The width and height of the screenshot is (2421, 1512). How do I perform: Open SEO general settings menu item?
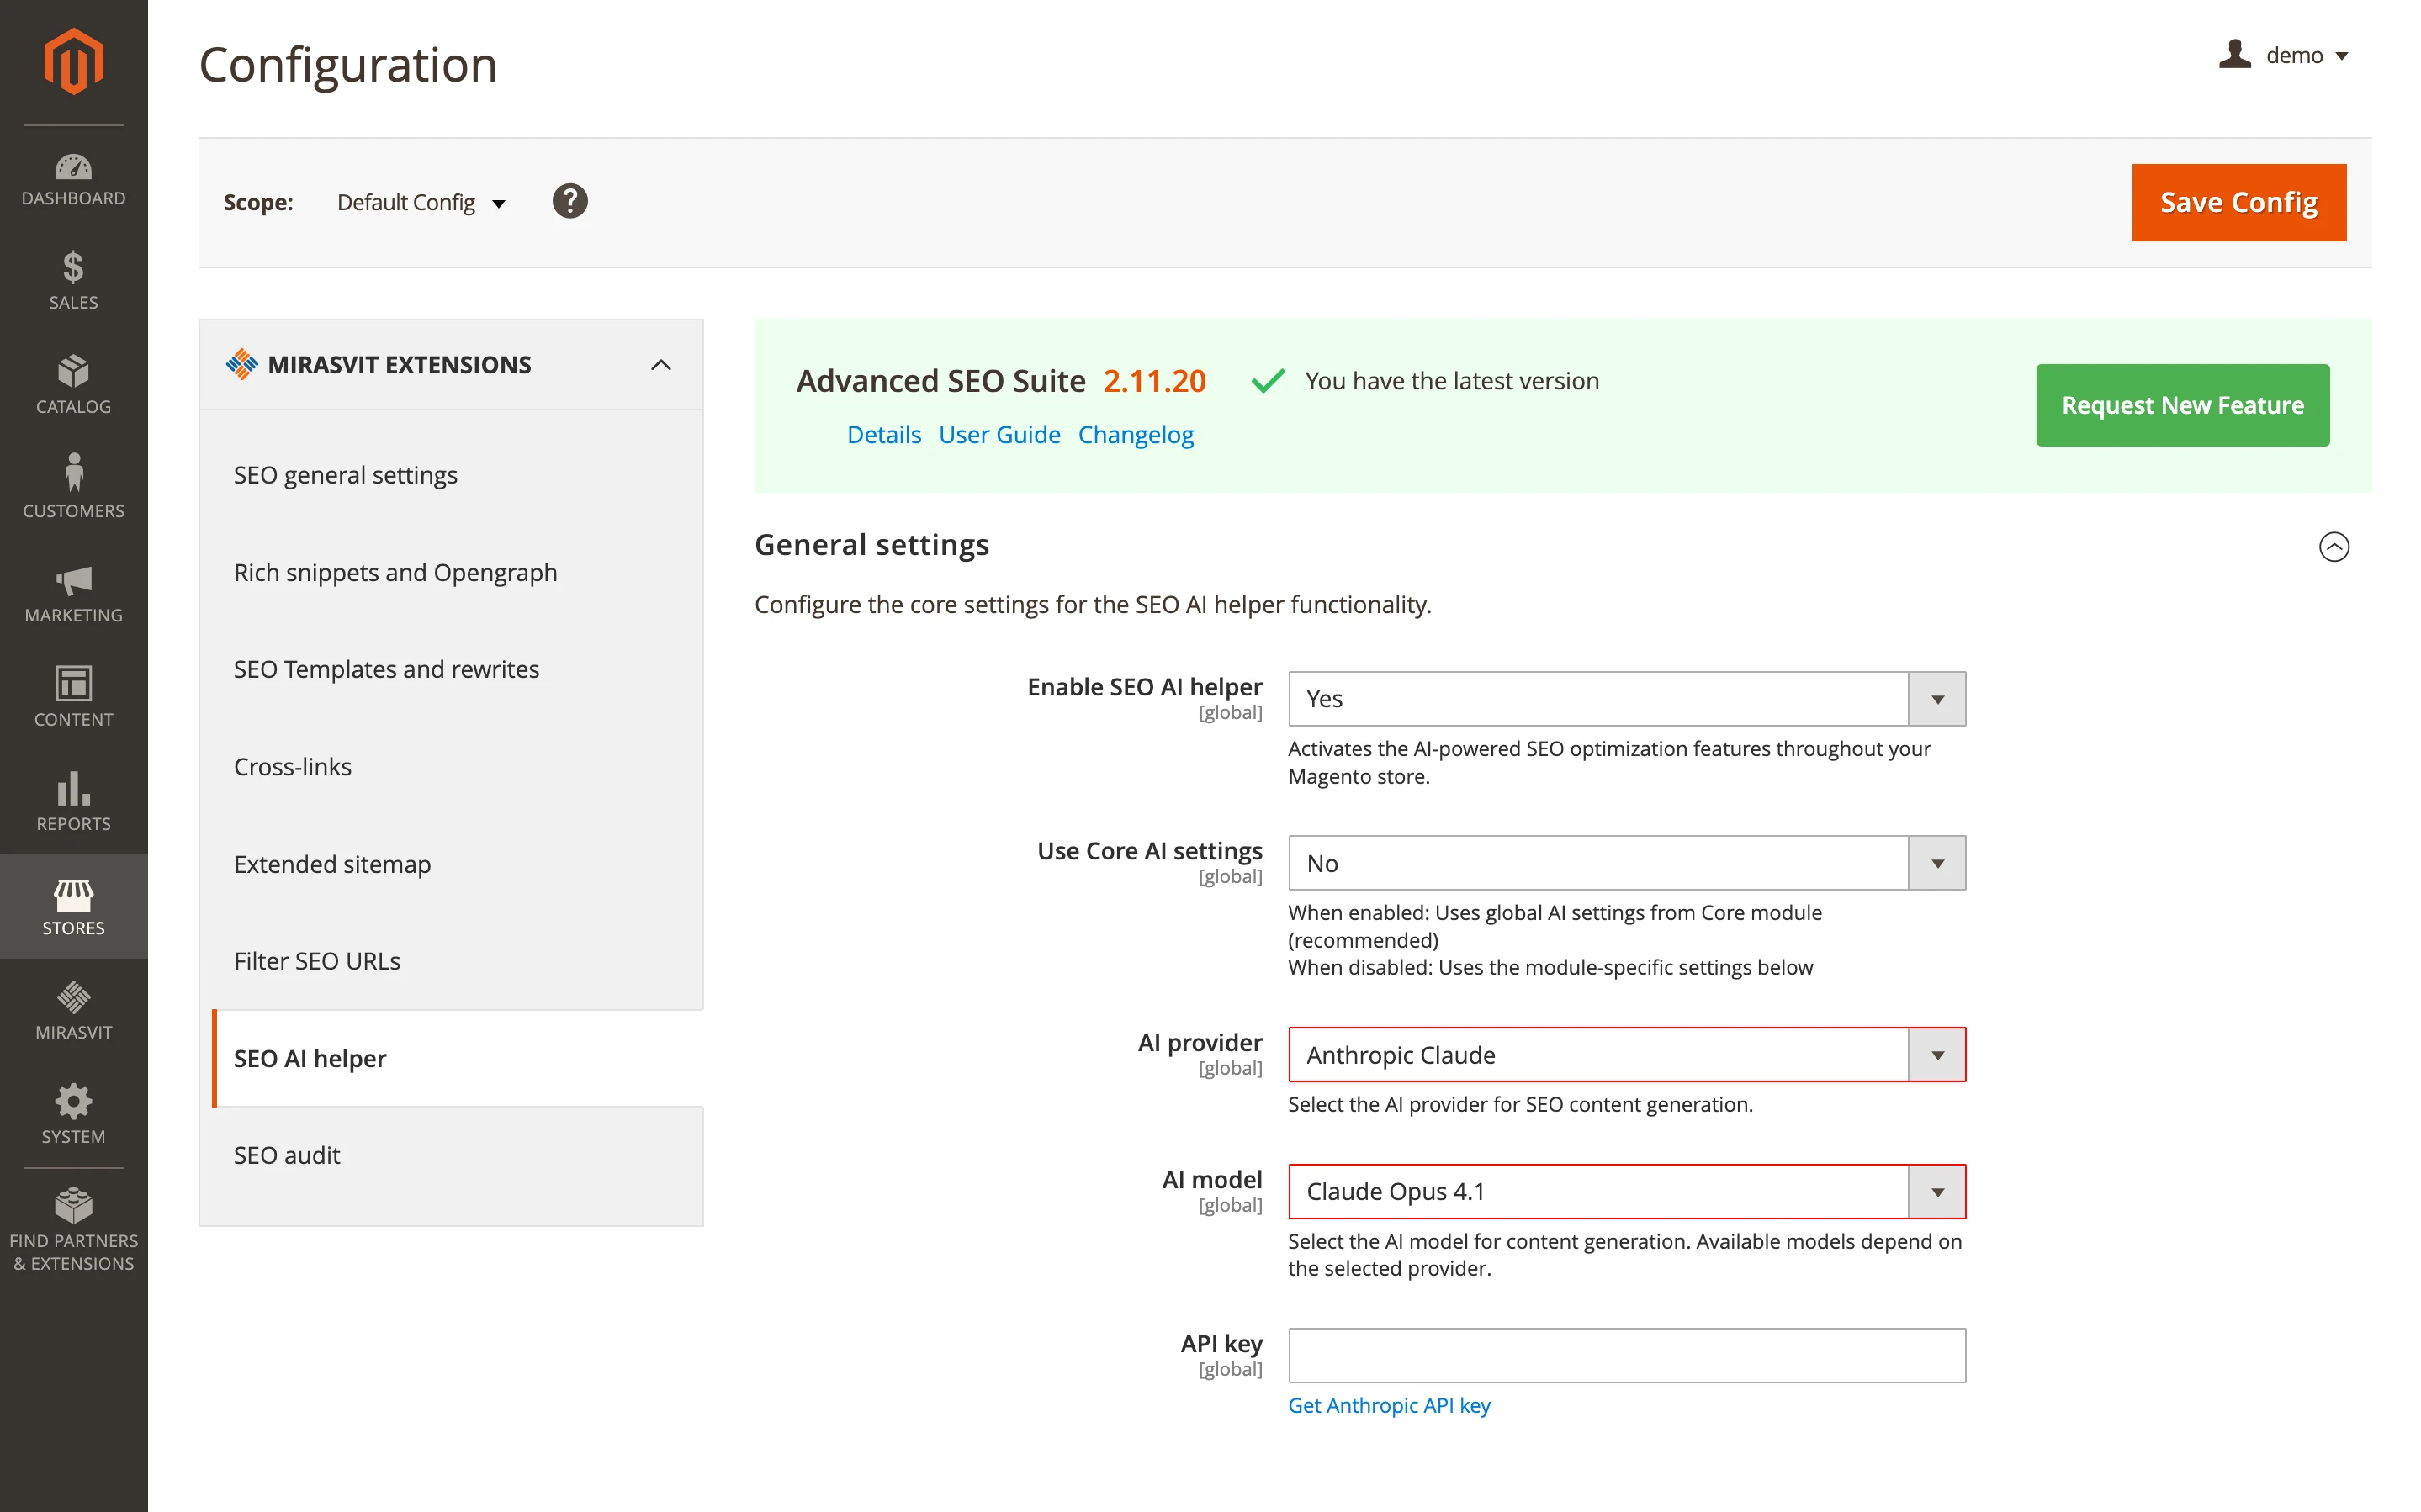click(344, 475)
